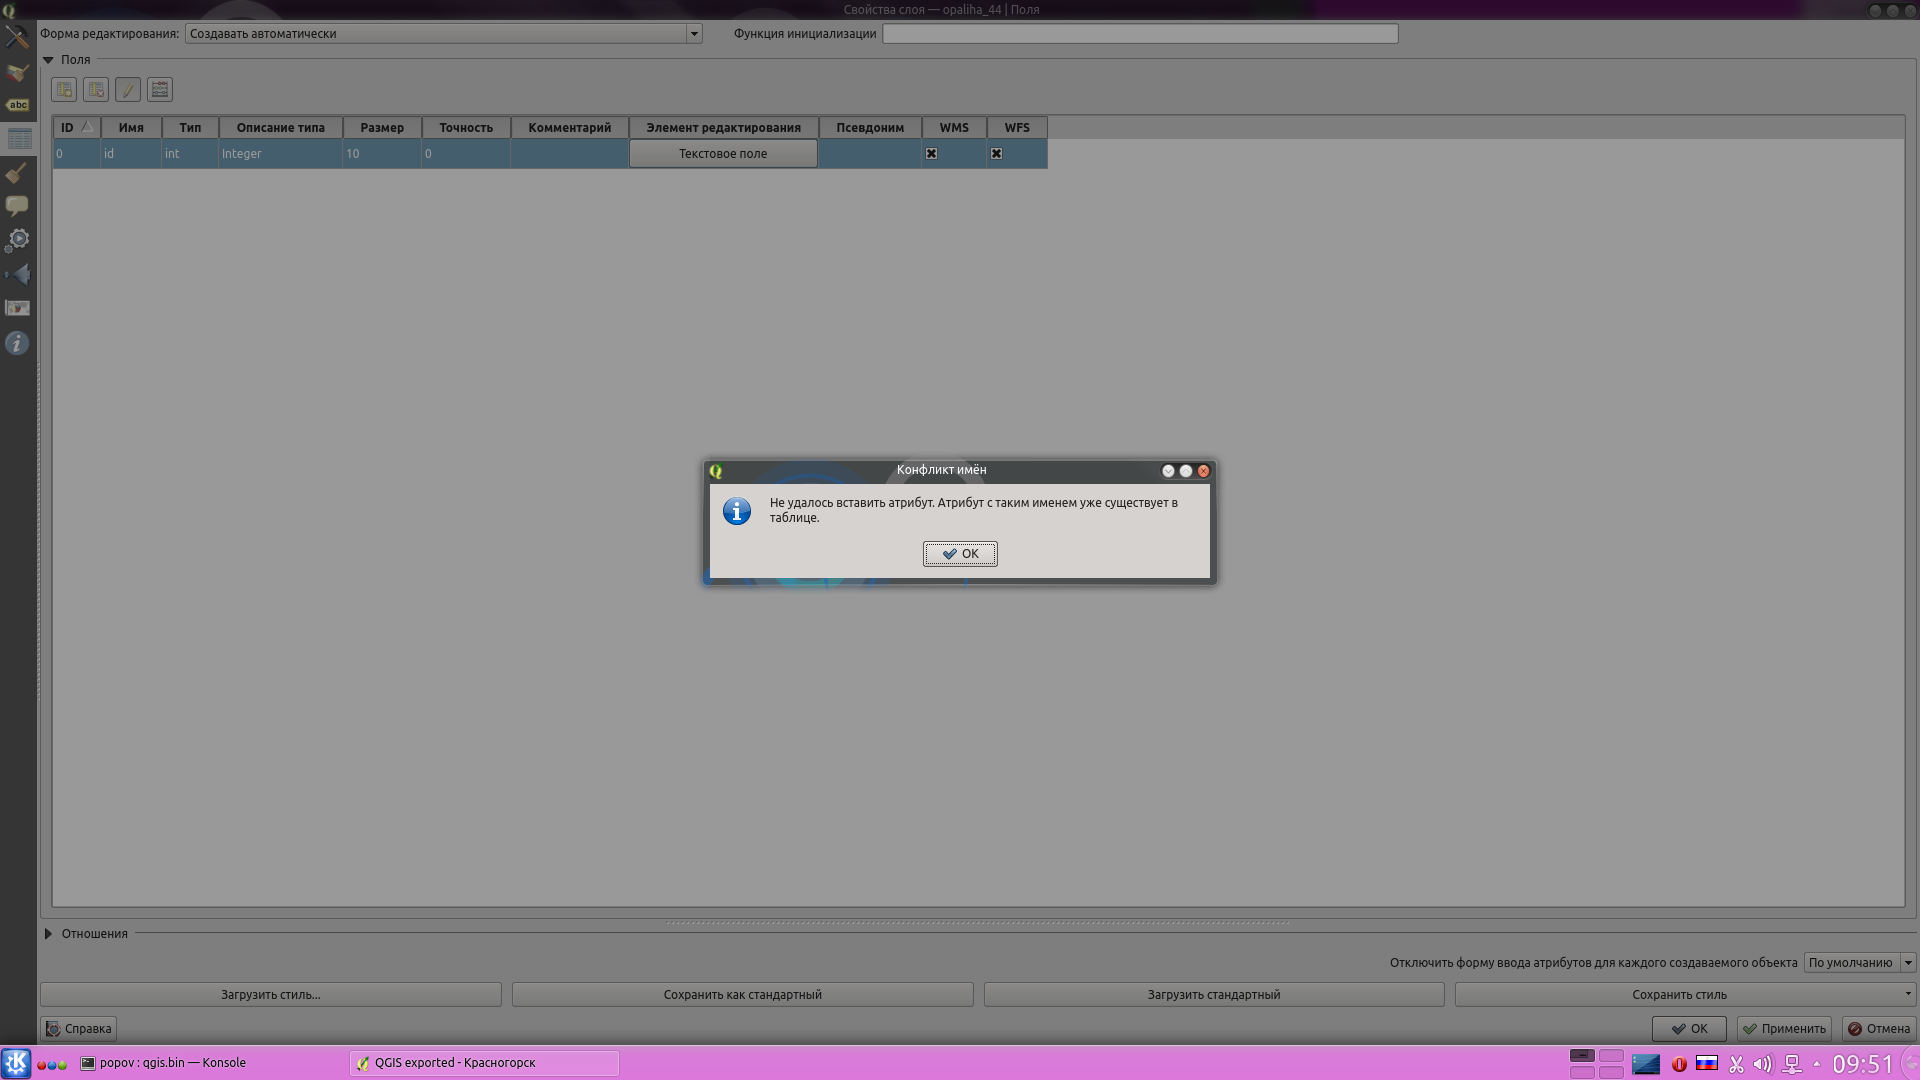This screenshot has height=1080, width=1920.
Task: Open the General settings hammer icon
Action: tap(17, 37)
